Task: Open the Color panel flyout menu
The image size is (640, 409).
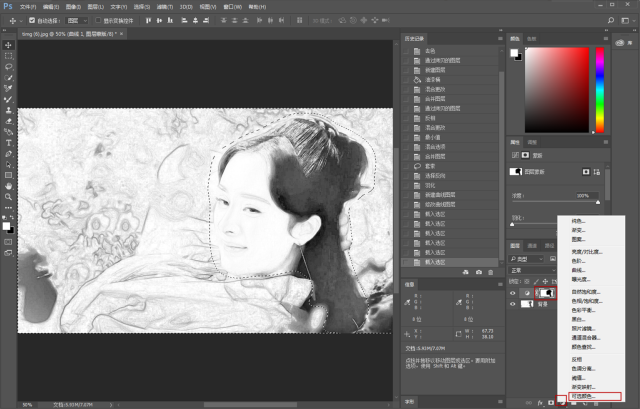Action: click(606, 38)
